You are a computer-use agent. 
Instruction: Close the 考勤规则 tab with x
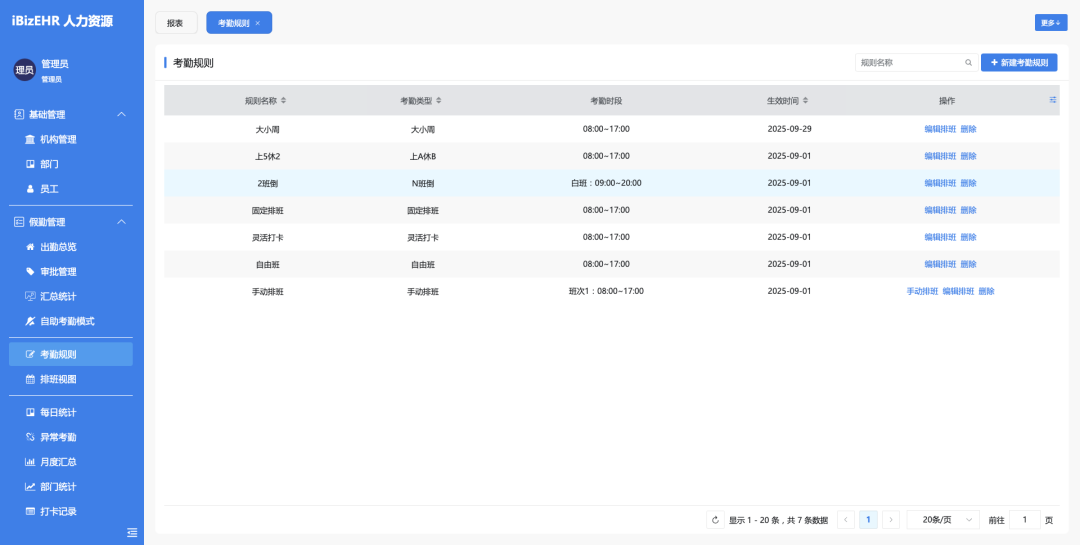pos(258,23)
